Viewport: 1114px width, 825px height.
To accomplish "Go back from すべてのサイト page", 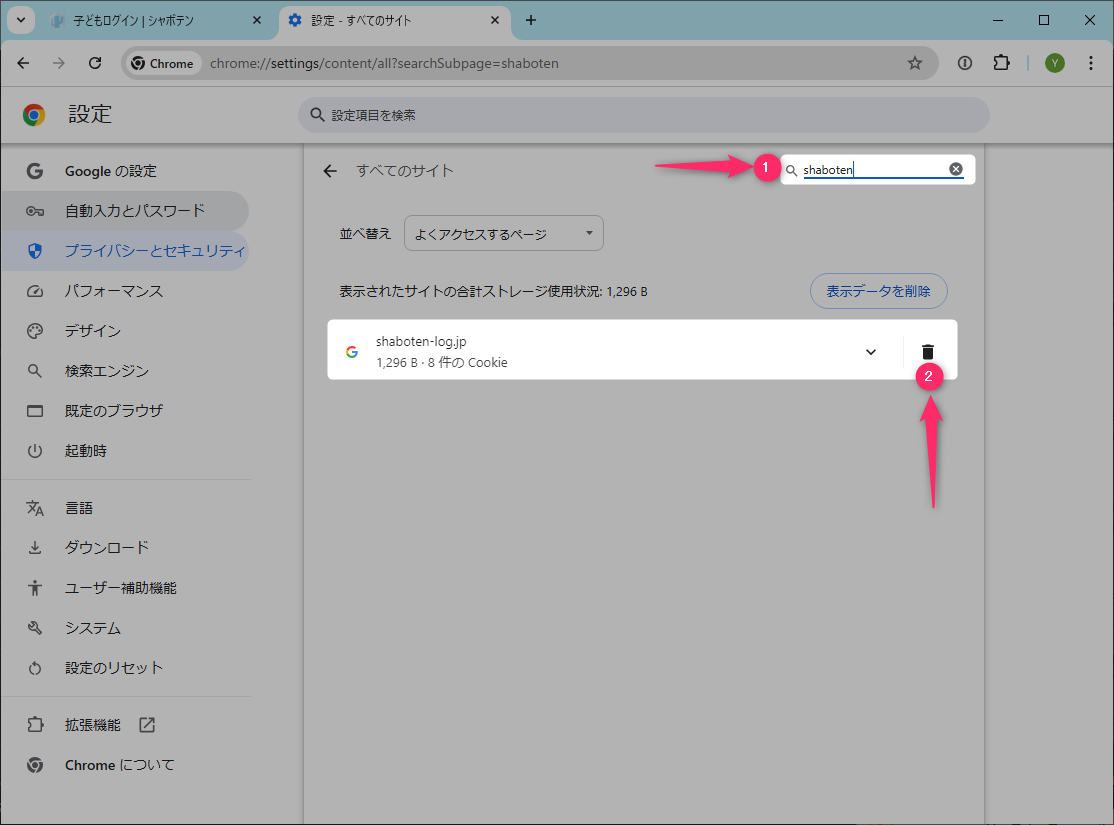I will (330, 171).
